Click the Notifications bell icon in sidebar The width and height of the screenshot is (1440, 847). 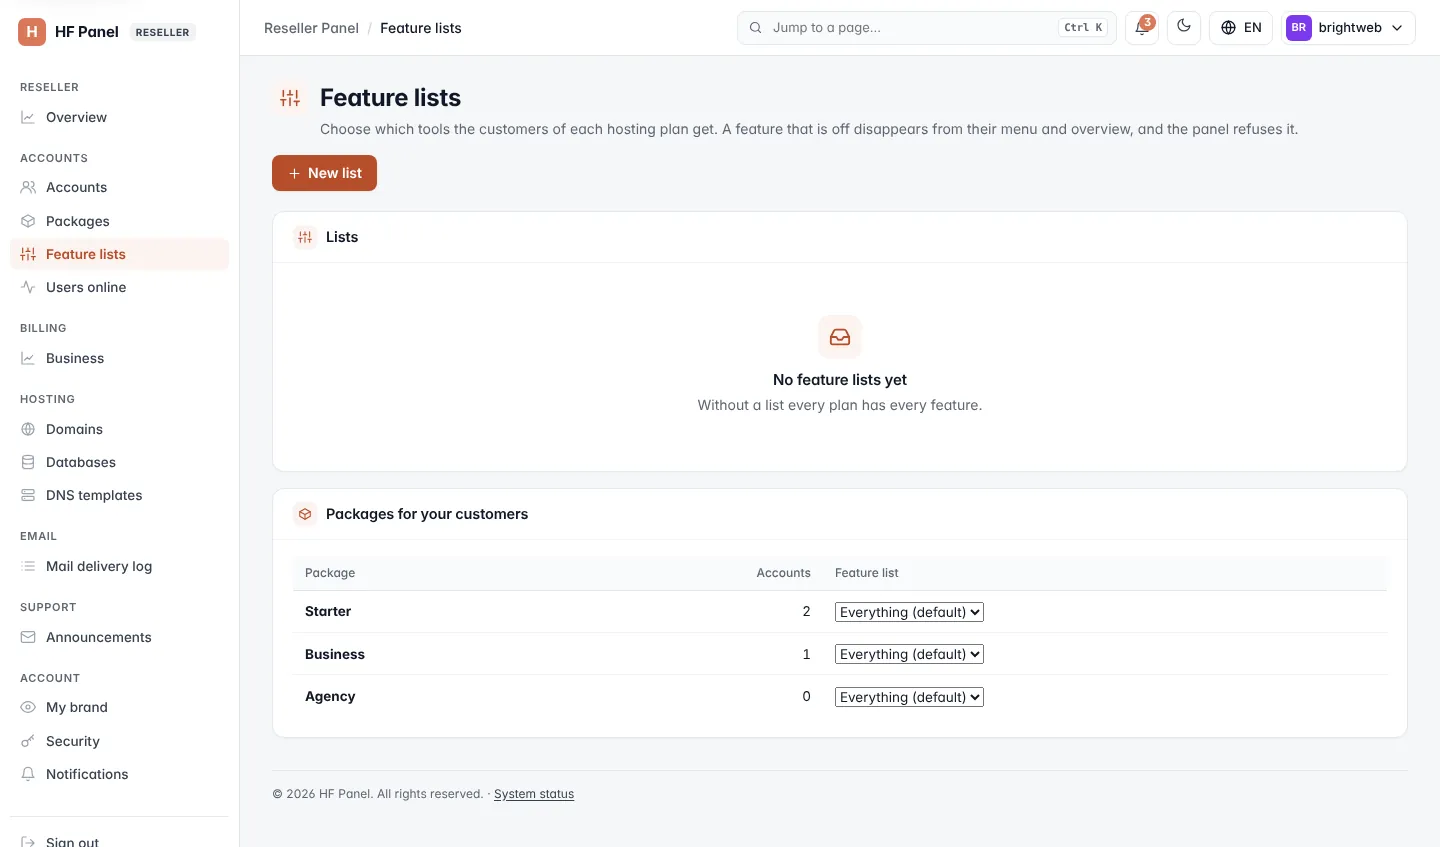click(28, 774)
